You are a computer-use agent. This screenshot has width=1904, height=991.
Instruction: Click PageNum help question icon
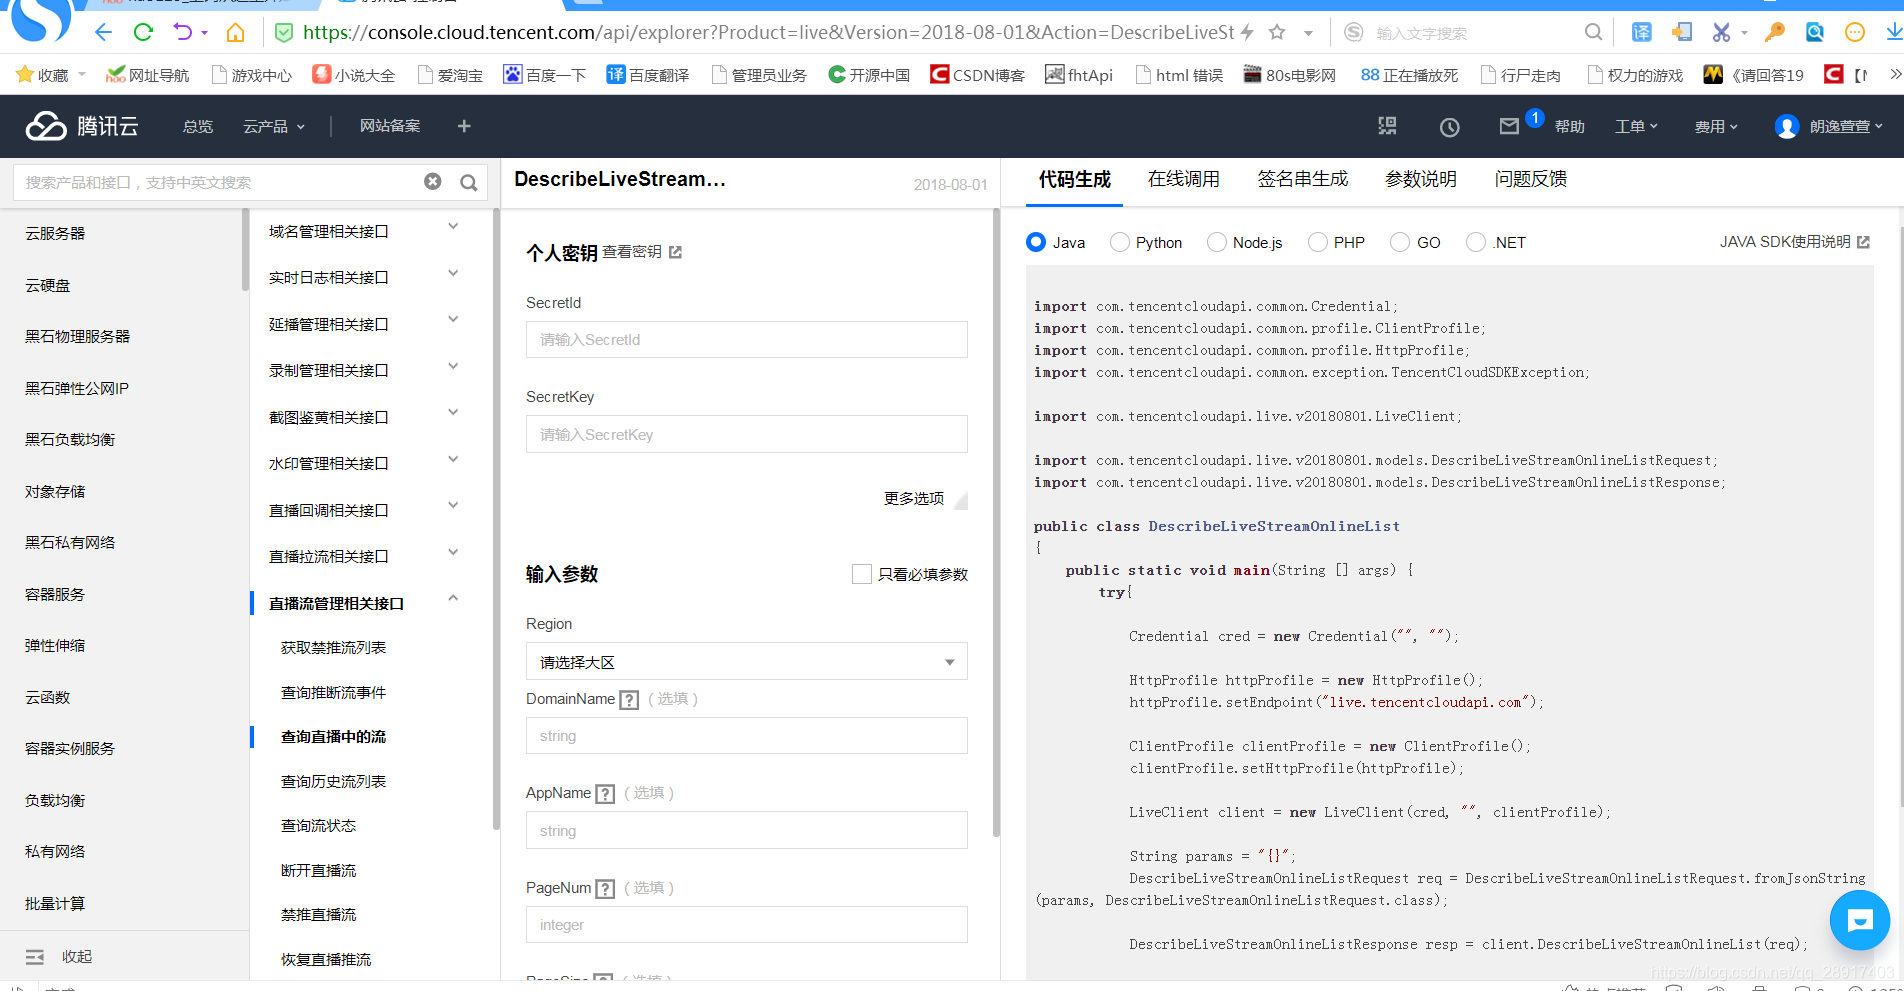[605, 889]
